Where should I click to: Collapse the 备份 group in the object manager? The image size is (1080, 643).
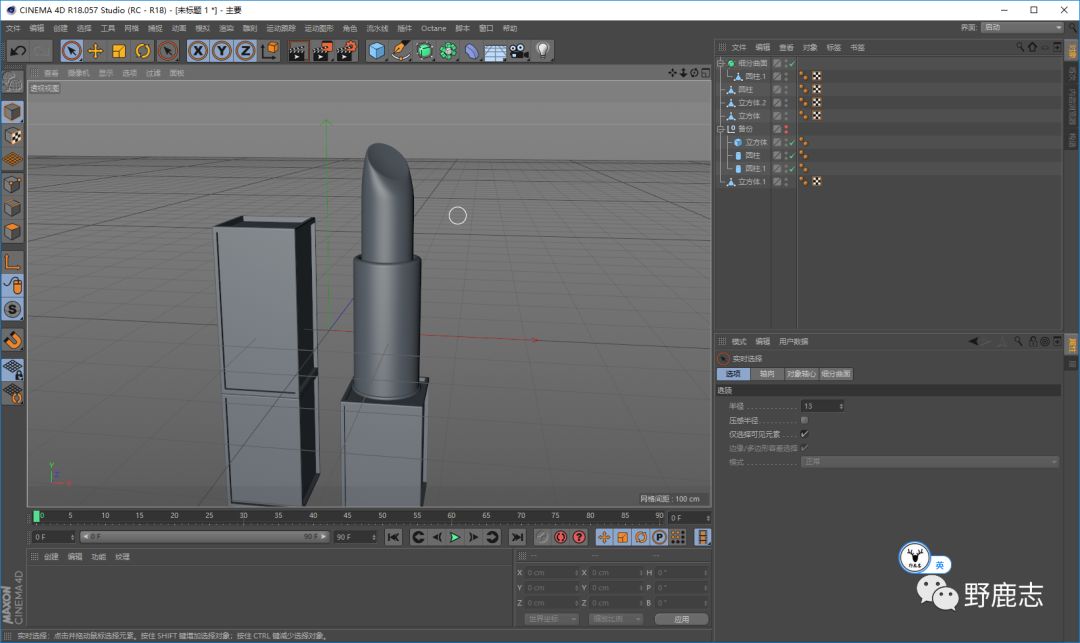point(720,129)
